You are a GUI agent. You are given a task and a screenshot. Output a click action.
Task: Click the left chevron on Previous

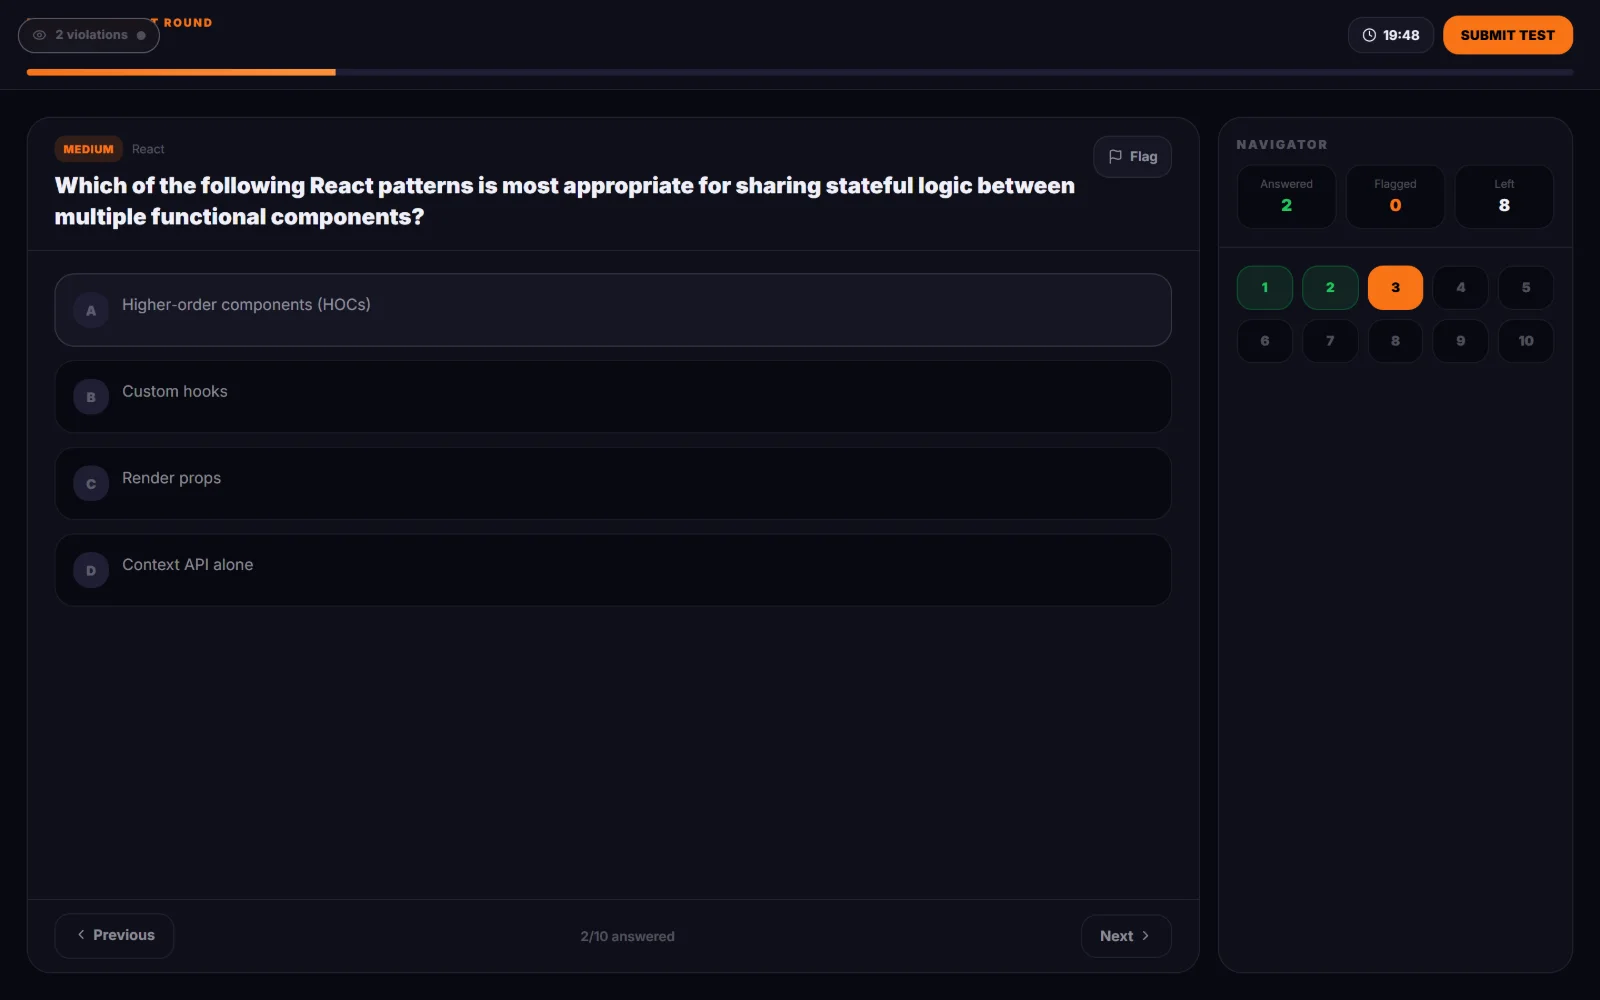(x=81, y=935)
